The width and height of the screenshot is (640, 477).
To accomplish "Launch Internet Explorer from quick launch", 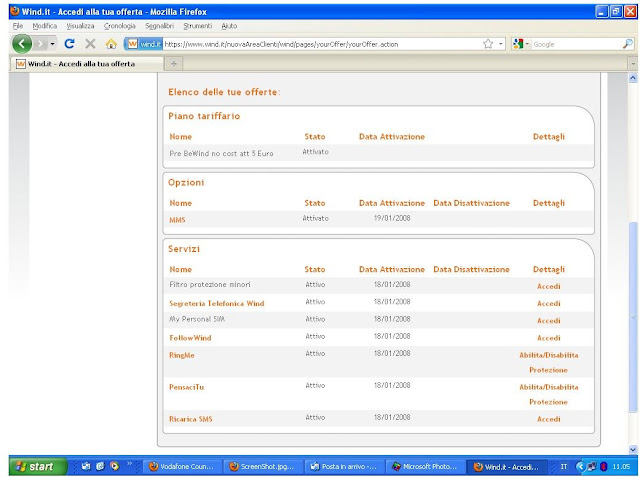I will (100, 466).
